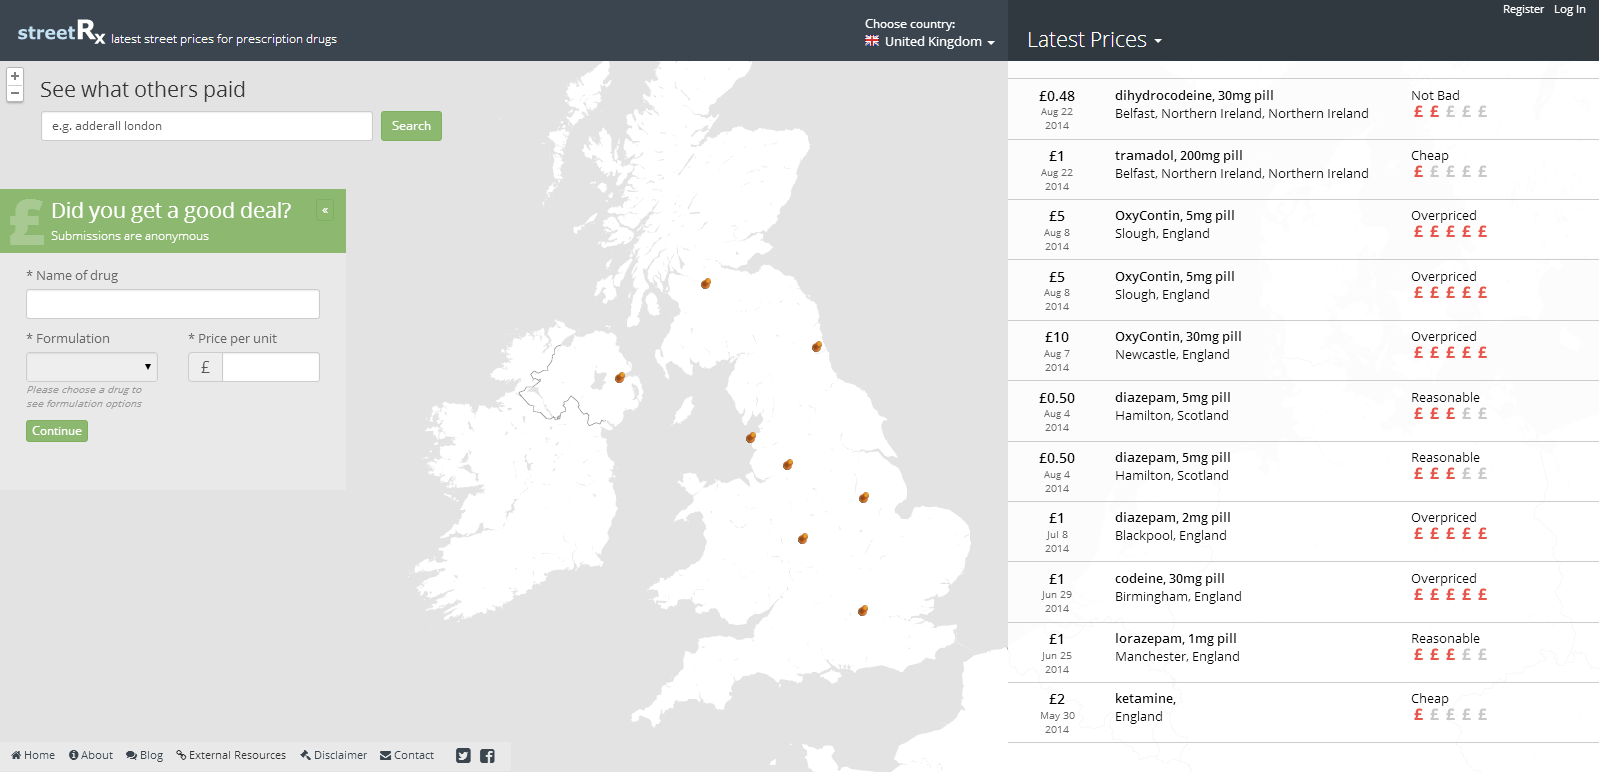Open the Disclaimer footer link
This screenshot has height=772, width=1599.
[334, 755]
